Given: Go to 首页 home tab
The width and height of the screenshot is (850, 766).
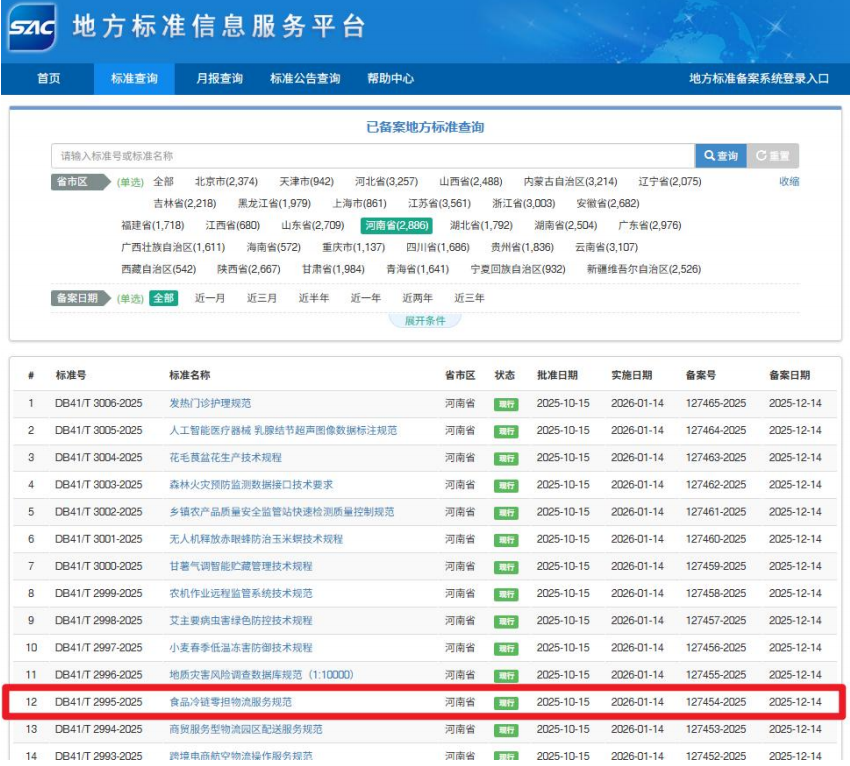Looking at the screenshot, I should [x=49, y=79].
